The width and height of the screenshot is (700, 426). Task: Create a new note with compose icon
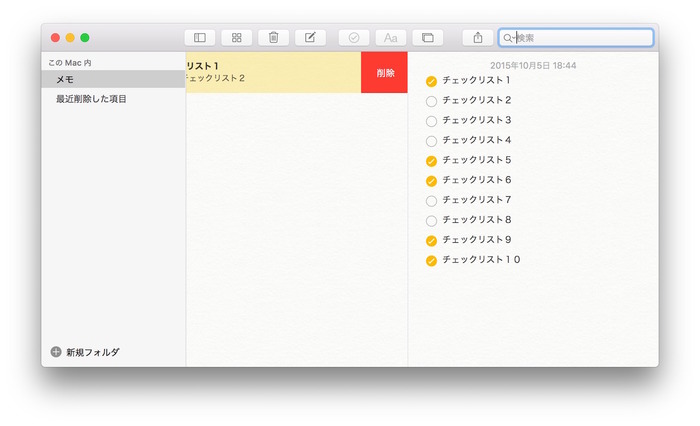pyautogui.click(x=310, y=38)
